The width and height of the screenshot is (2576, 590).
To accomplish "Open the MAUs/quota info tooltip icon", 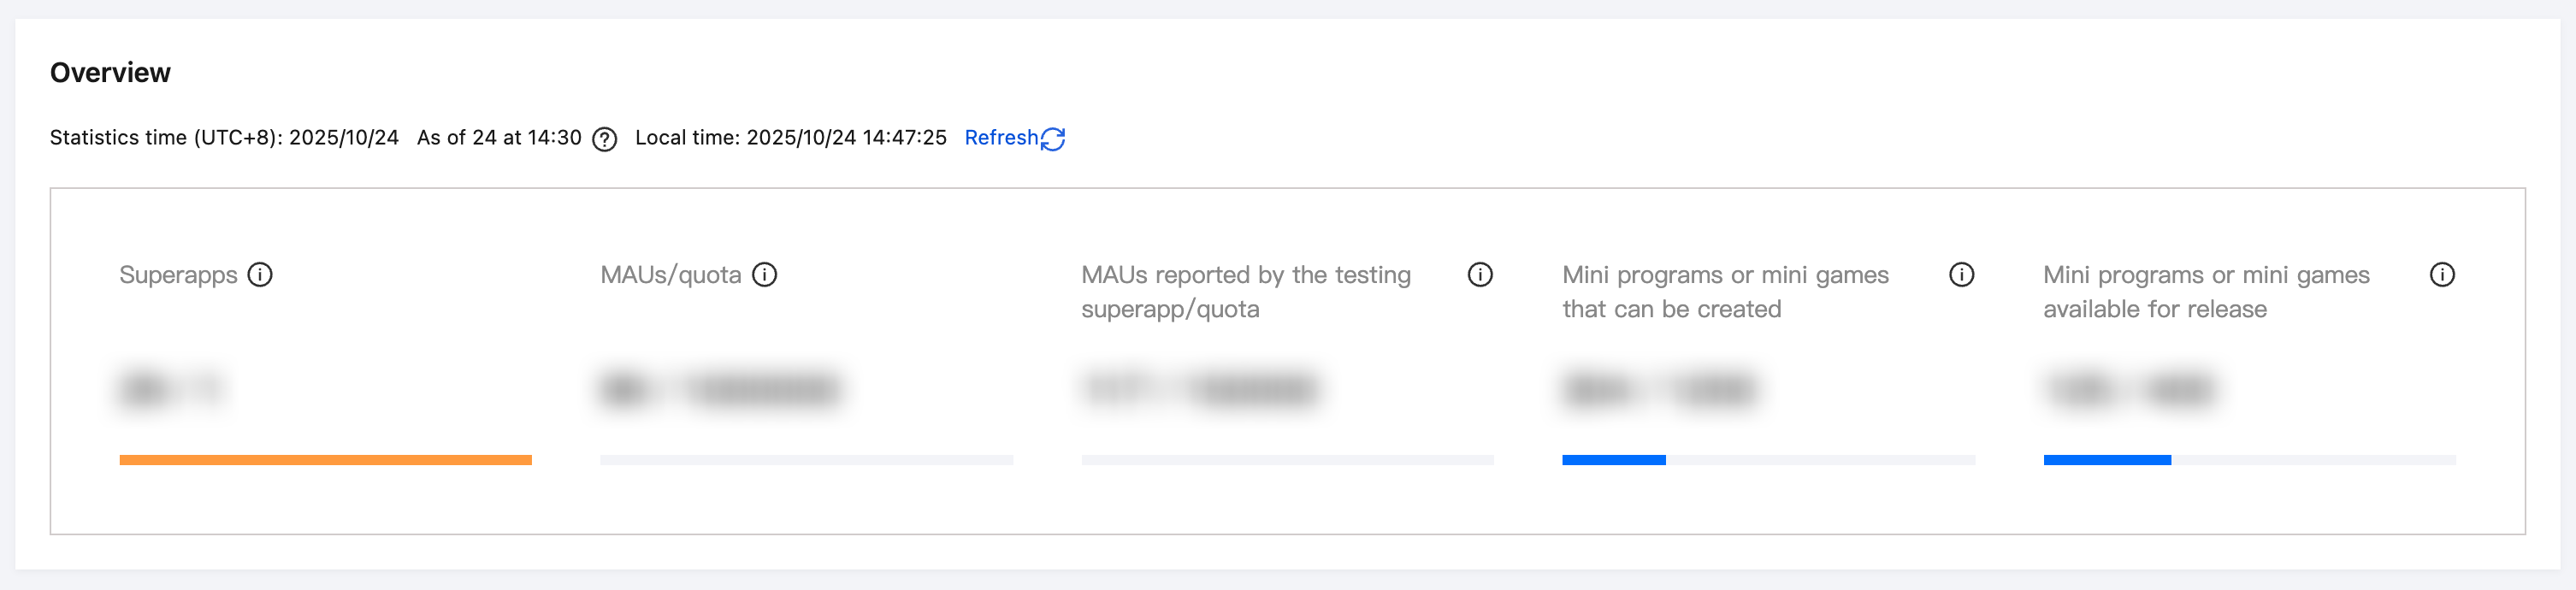I will (x=765, y=275).
